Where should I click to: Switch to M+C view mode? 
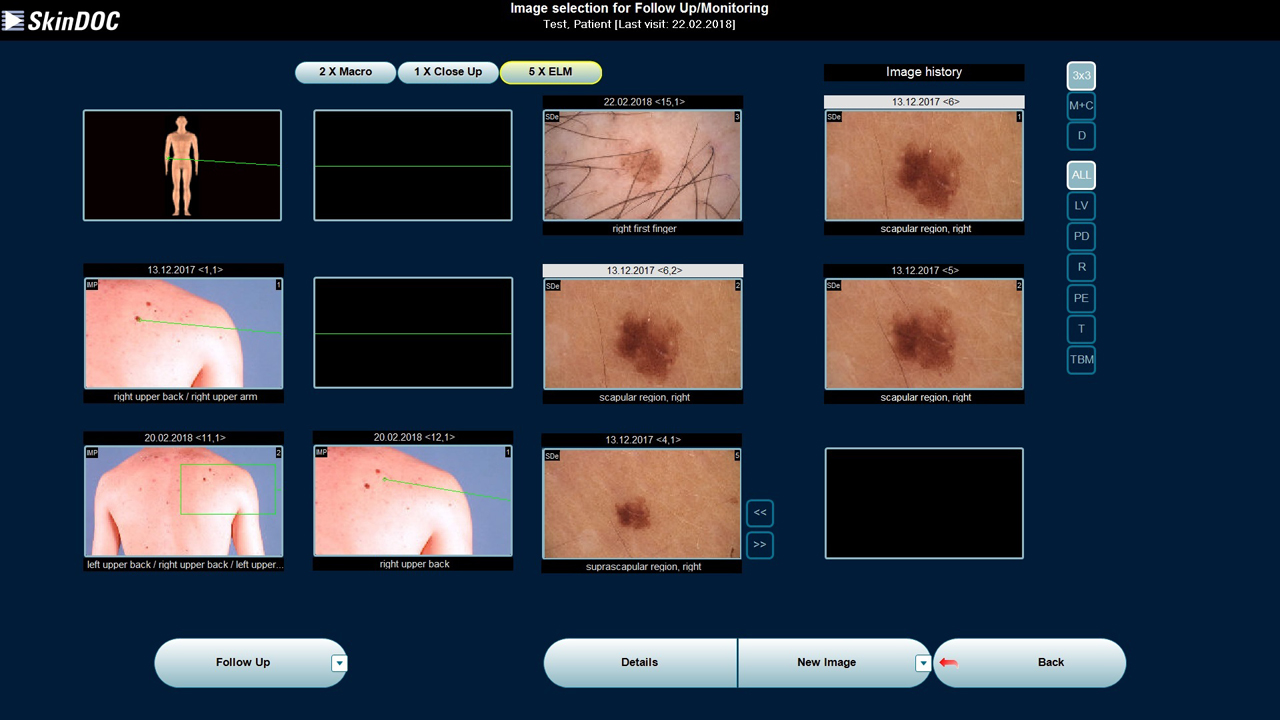coord(1081,106)
